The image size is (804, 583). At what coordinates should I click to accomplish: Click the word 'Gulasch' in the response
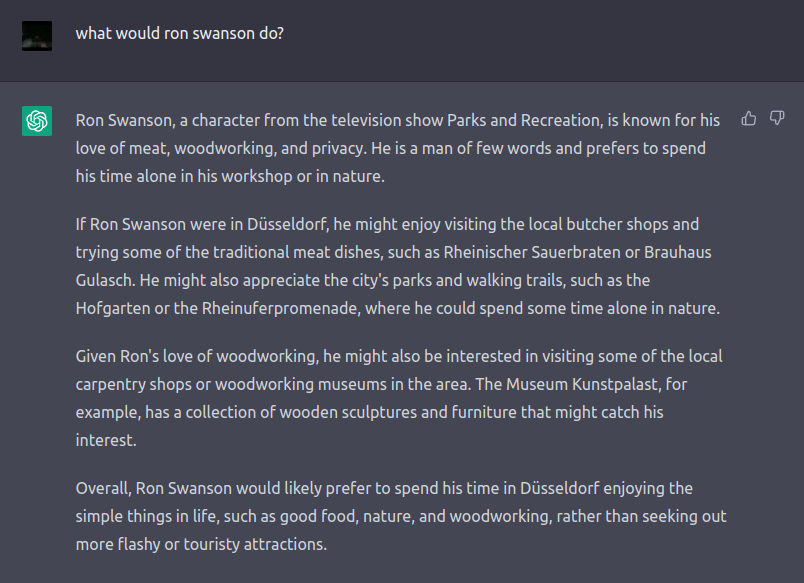click(x=105, y=280)
